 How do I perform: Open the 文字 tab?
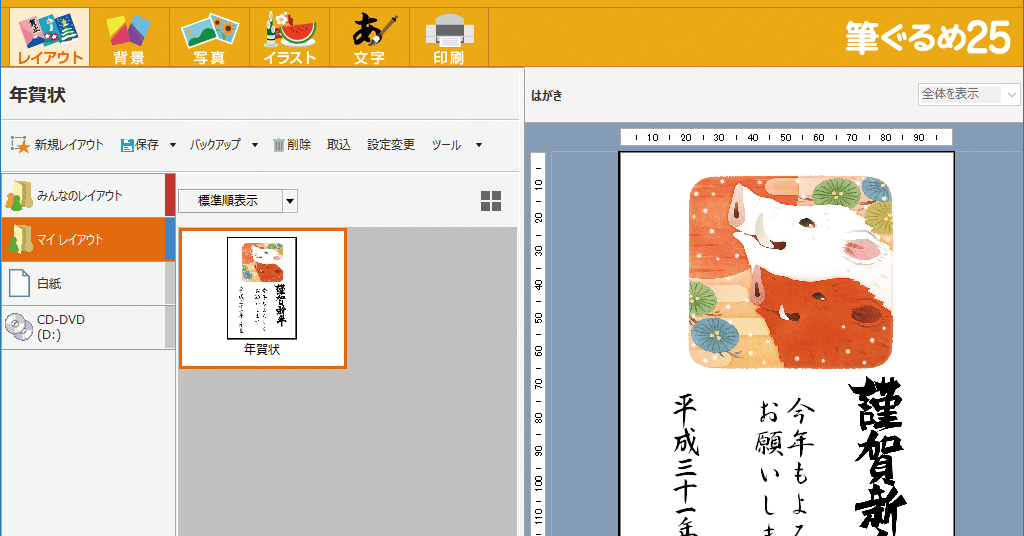[370, 38]
